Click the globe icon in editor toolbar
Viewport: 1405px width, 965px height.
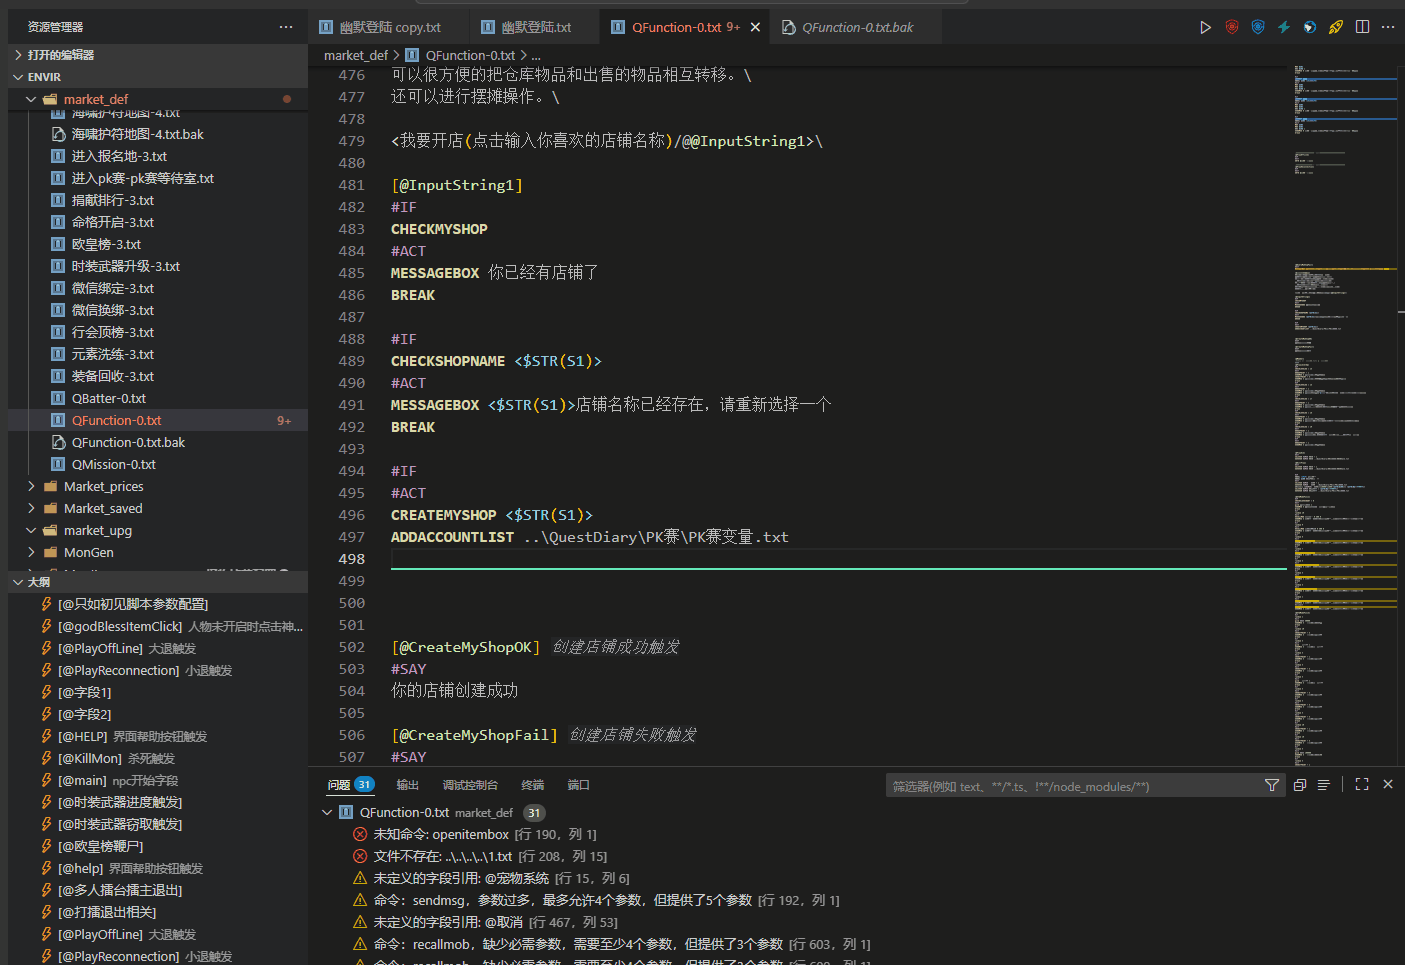(x=1310, y=27)
